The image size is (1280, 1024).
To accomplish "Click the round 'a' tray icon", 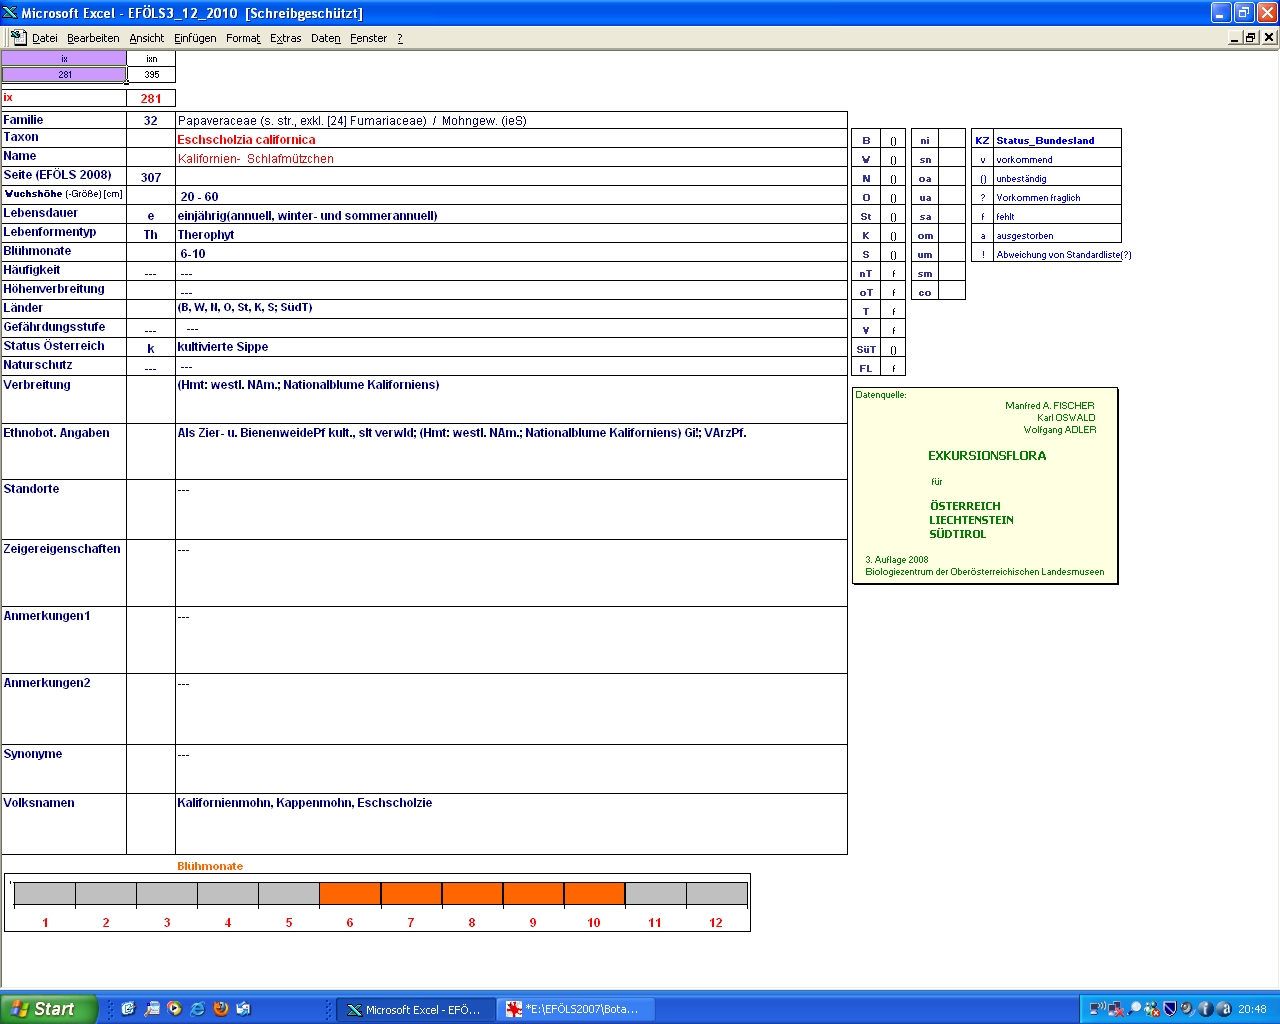I will 1223,1009.
